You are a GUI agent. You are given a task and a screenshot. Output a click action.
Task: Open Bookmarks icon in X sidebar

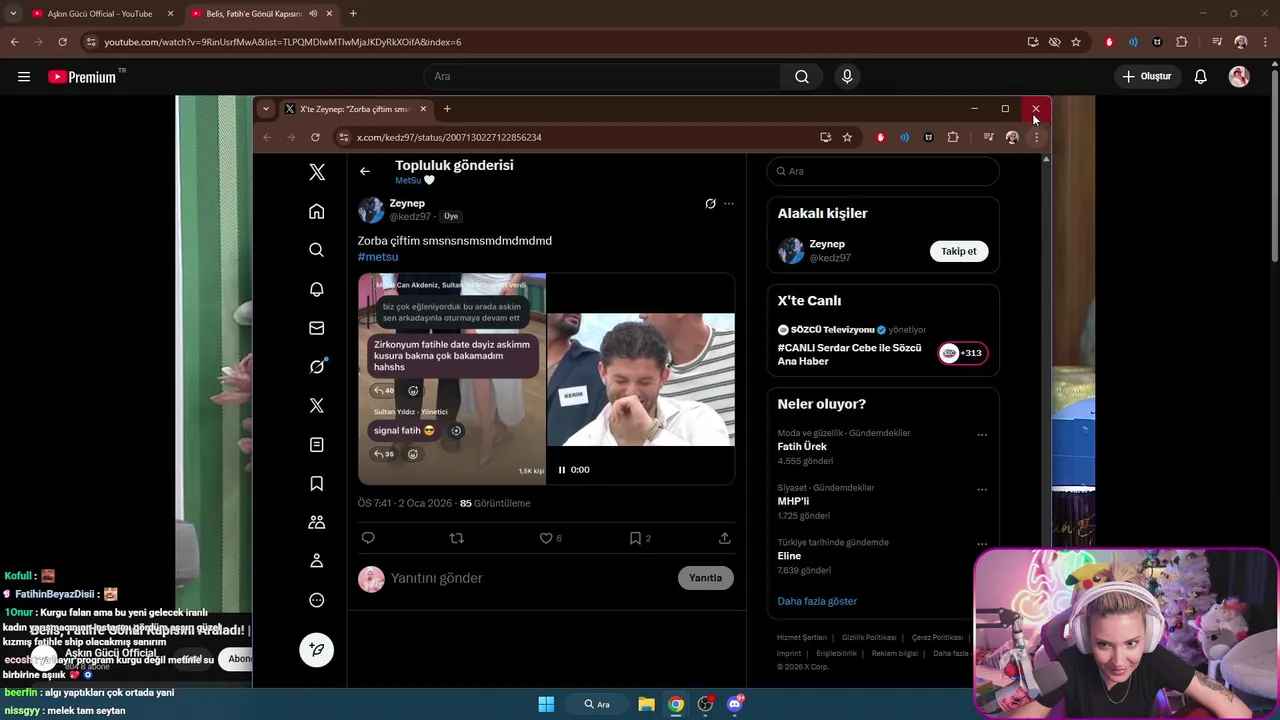317,483
